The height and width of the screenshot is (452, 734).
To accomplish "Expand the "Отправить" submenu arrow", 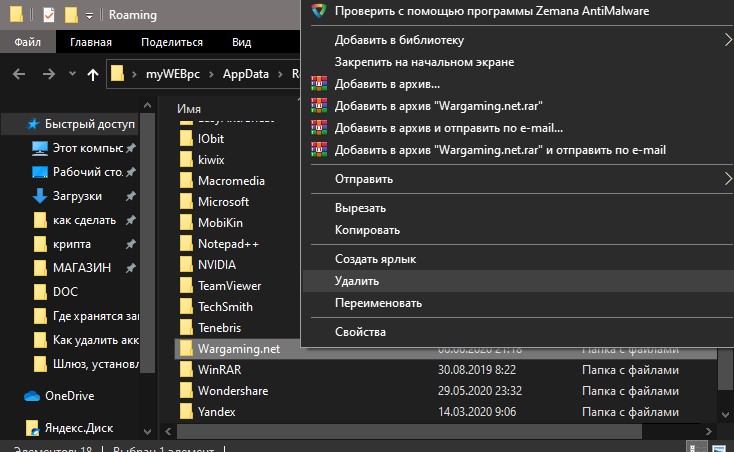I will [728, 179].
